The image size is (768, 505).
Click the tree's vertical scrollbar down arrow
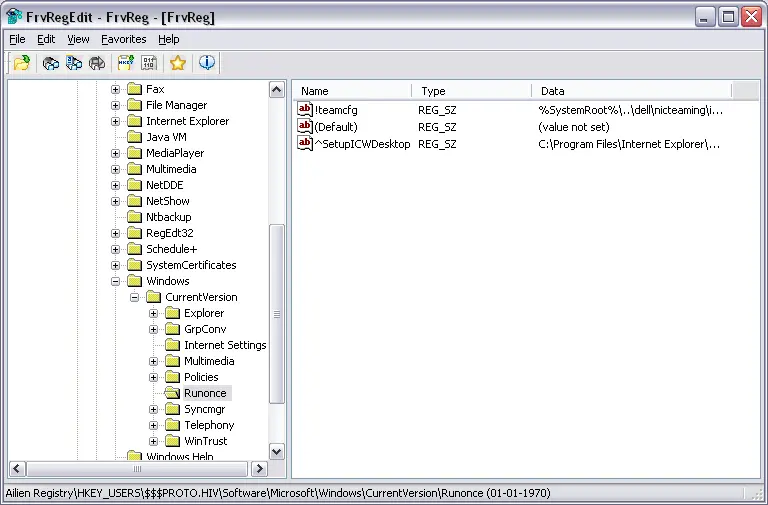277,451
